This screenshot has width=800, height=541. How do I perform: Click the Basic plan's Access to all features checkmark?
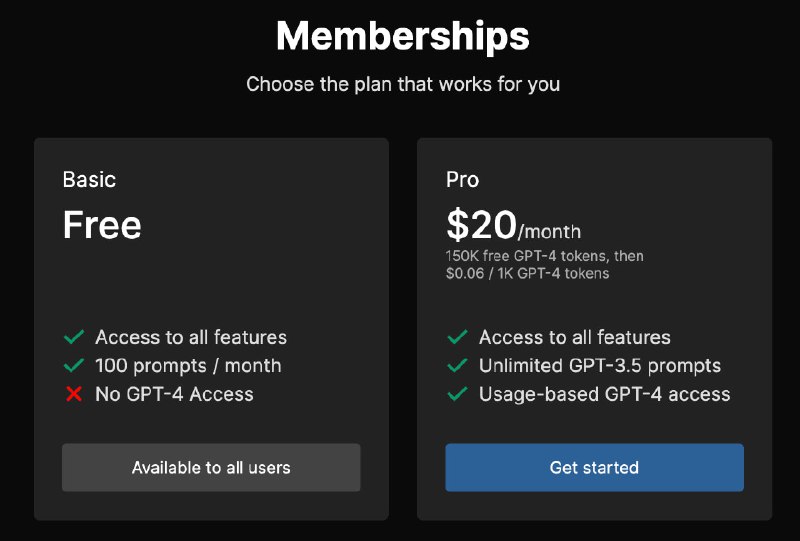tap(73, 338)
